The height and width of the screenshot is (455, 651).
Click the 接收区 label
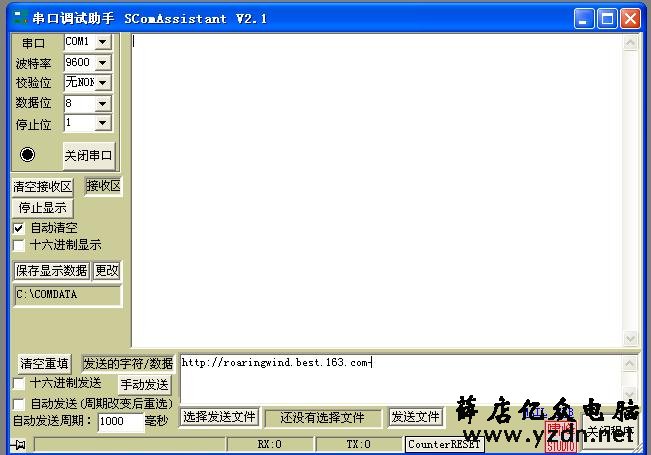[x=103, y=186]
